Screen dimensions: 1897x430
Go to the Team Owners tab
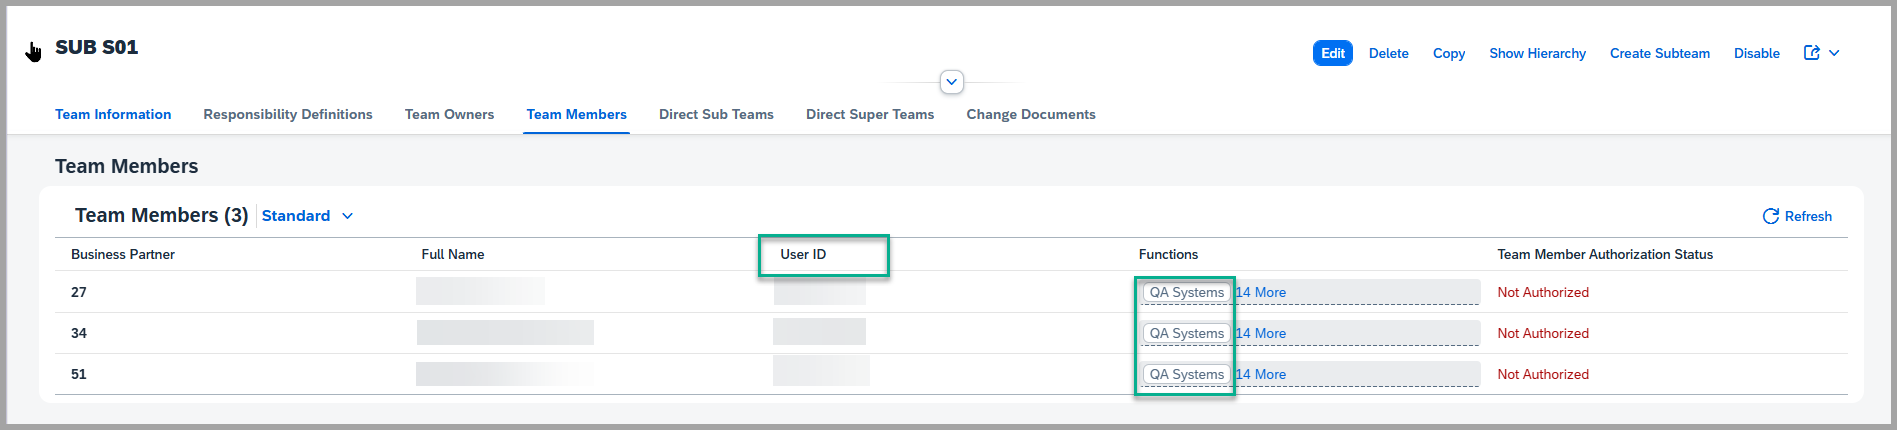click(x=449, y=114)
